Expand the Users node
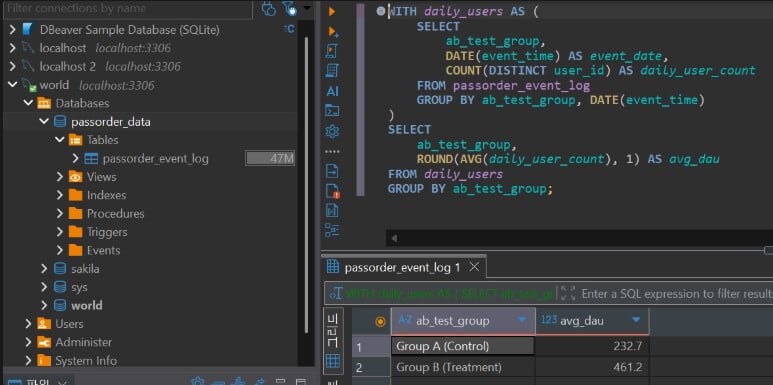The width and height of the screenshot is (773, 385). point(28,324)
